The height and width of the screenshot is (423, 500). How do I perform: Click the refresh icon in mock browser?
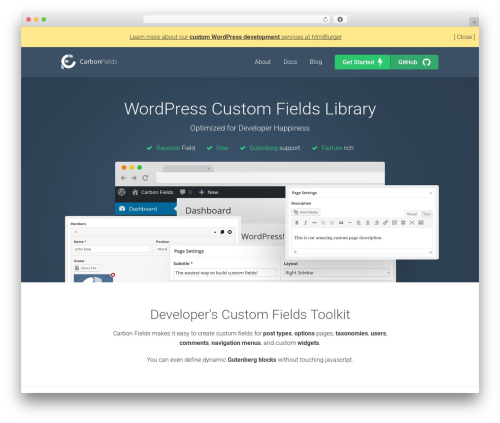pos(145,178)
